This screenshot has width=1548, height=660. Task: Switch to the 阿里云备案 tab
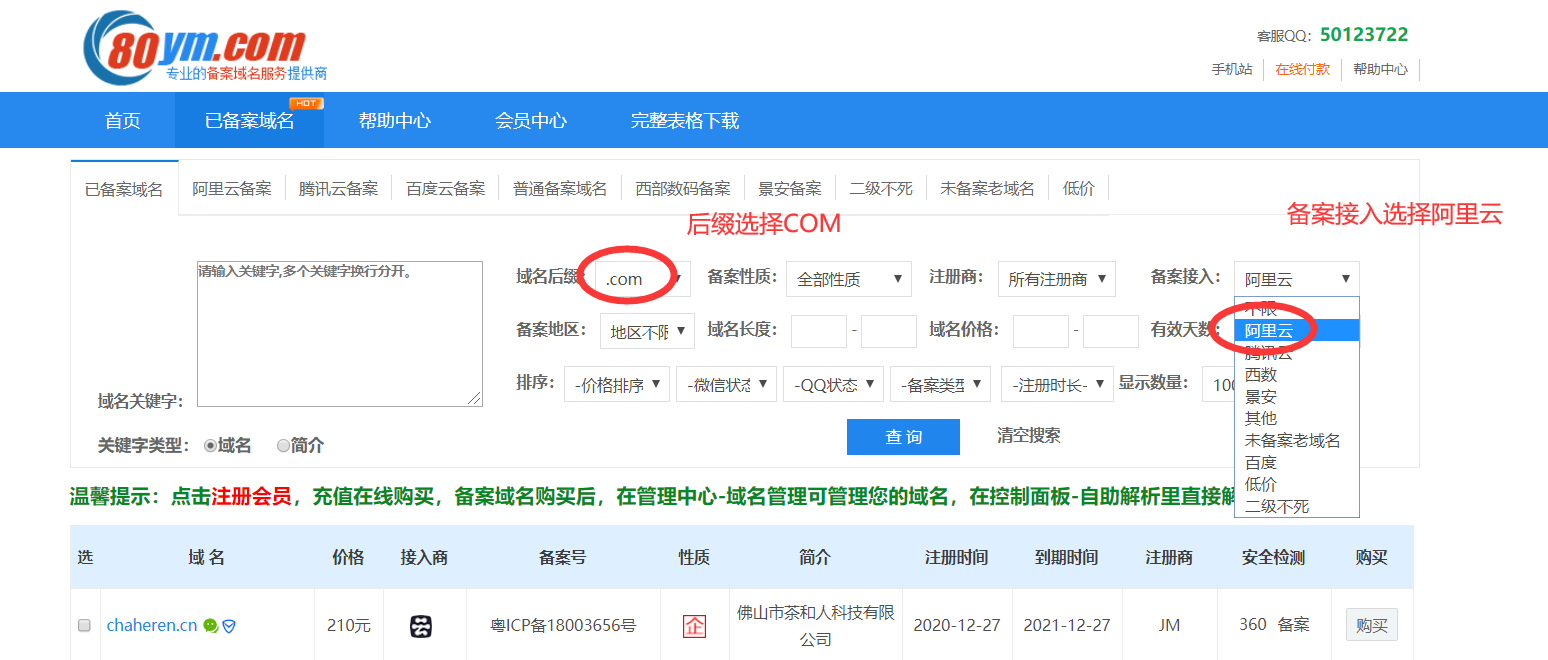(232, 188)
